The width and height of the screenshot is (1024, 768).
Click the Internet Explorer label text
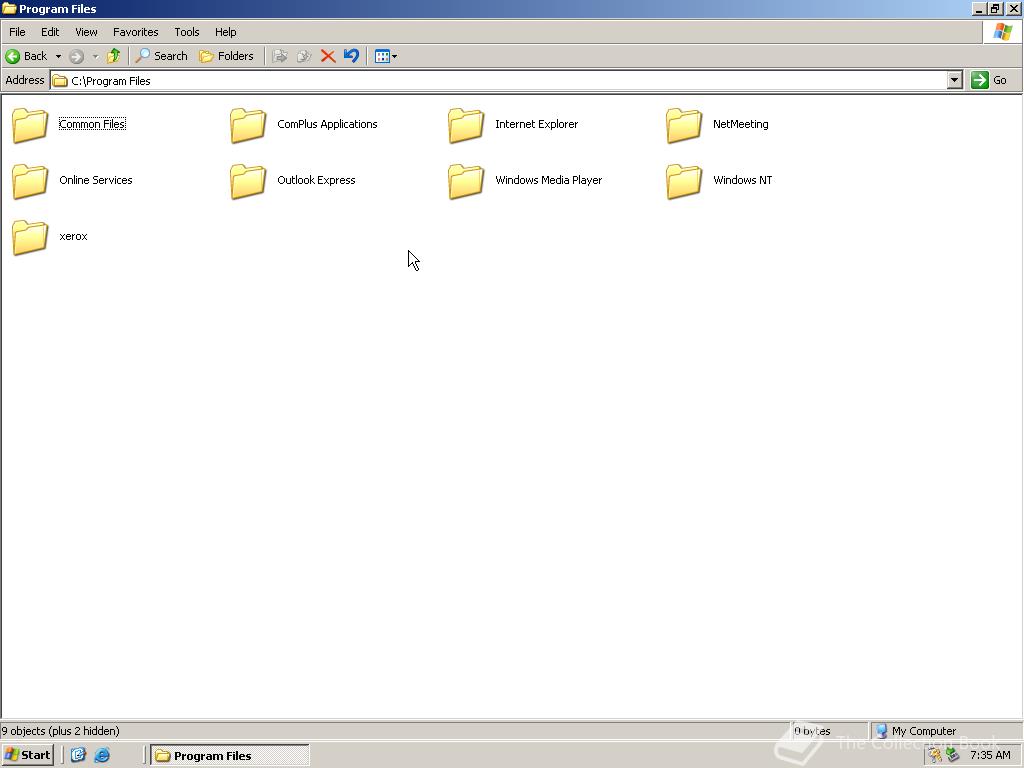tap(536, 124)
